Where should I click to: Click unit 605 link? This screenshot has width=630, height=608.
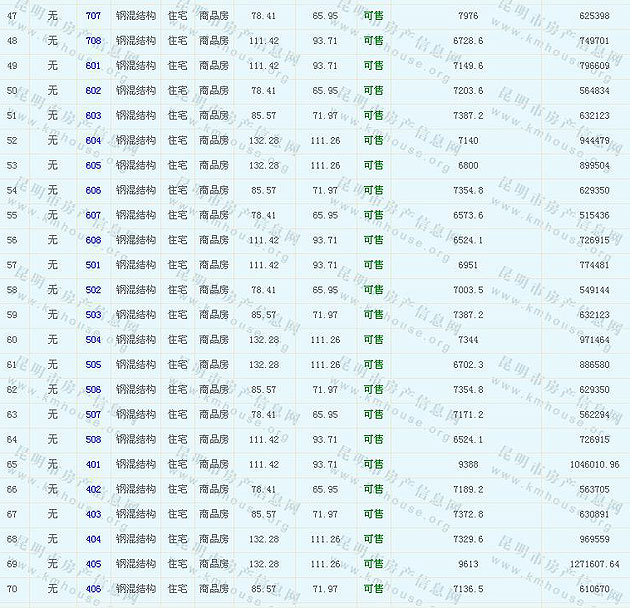(93, 166)
